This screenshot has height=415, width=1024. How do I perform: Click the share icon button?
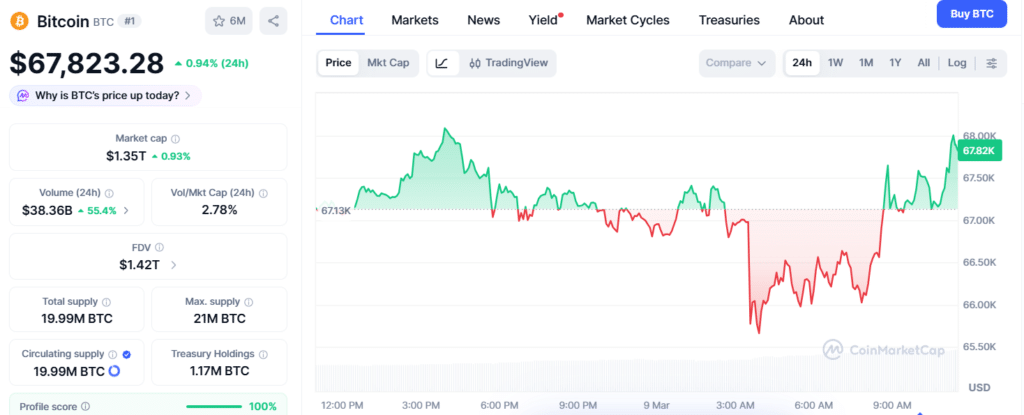point(273,21)
